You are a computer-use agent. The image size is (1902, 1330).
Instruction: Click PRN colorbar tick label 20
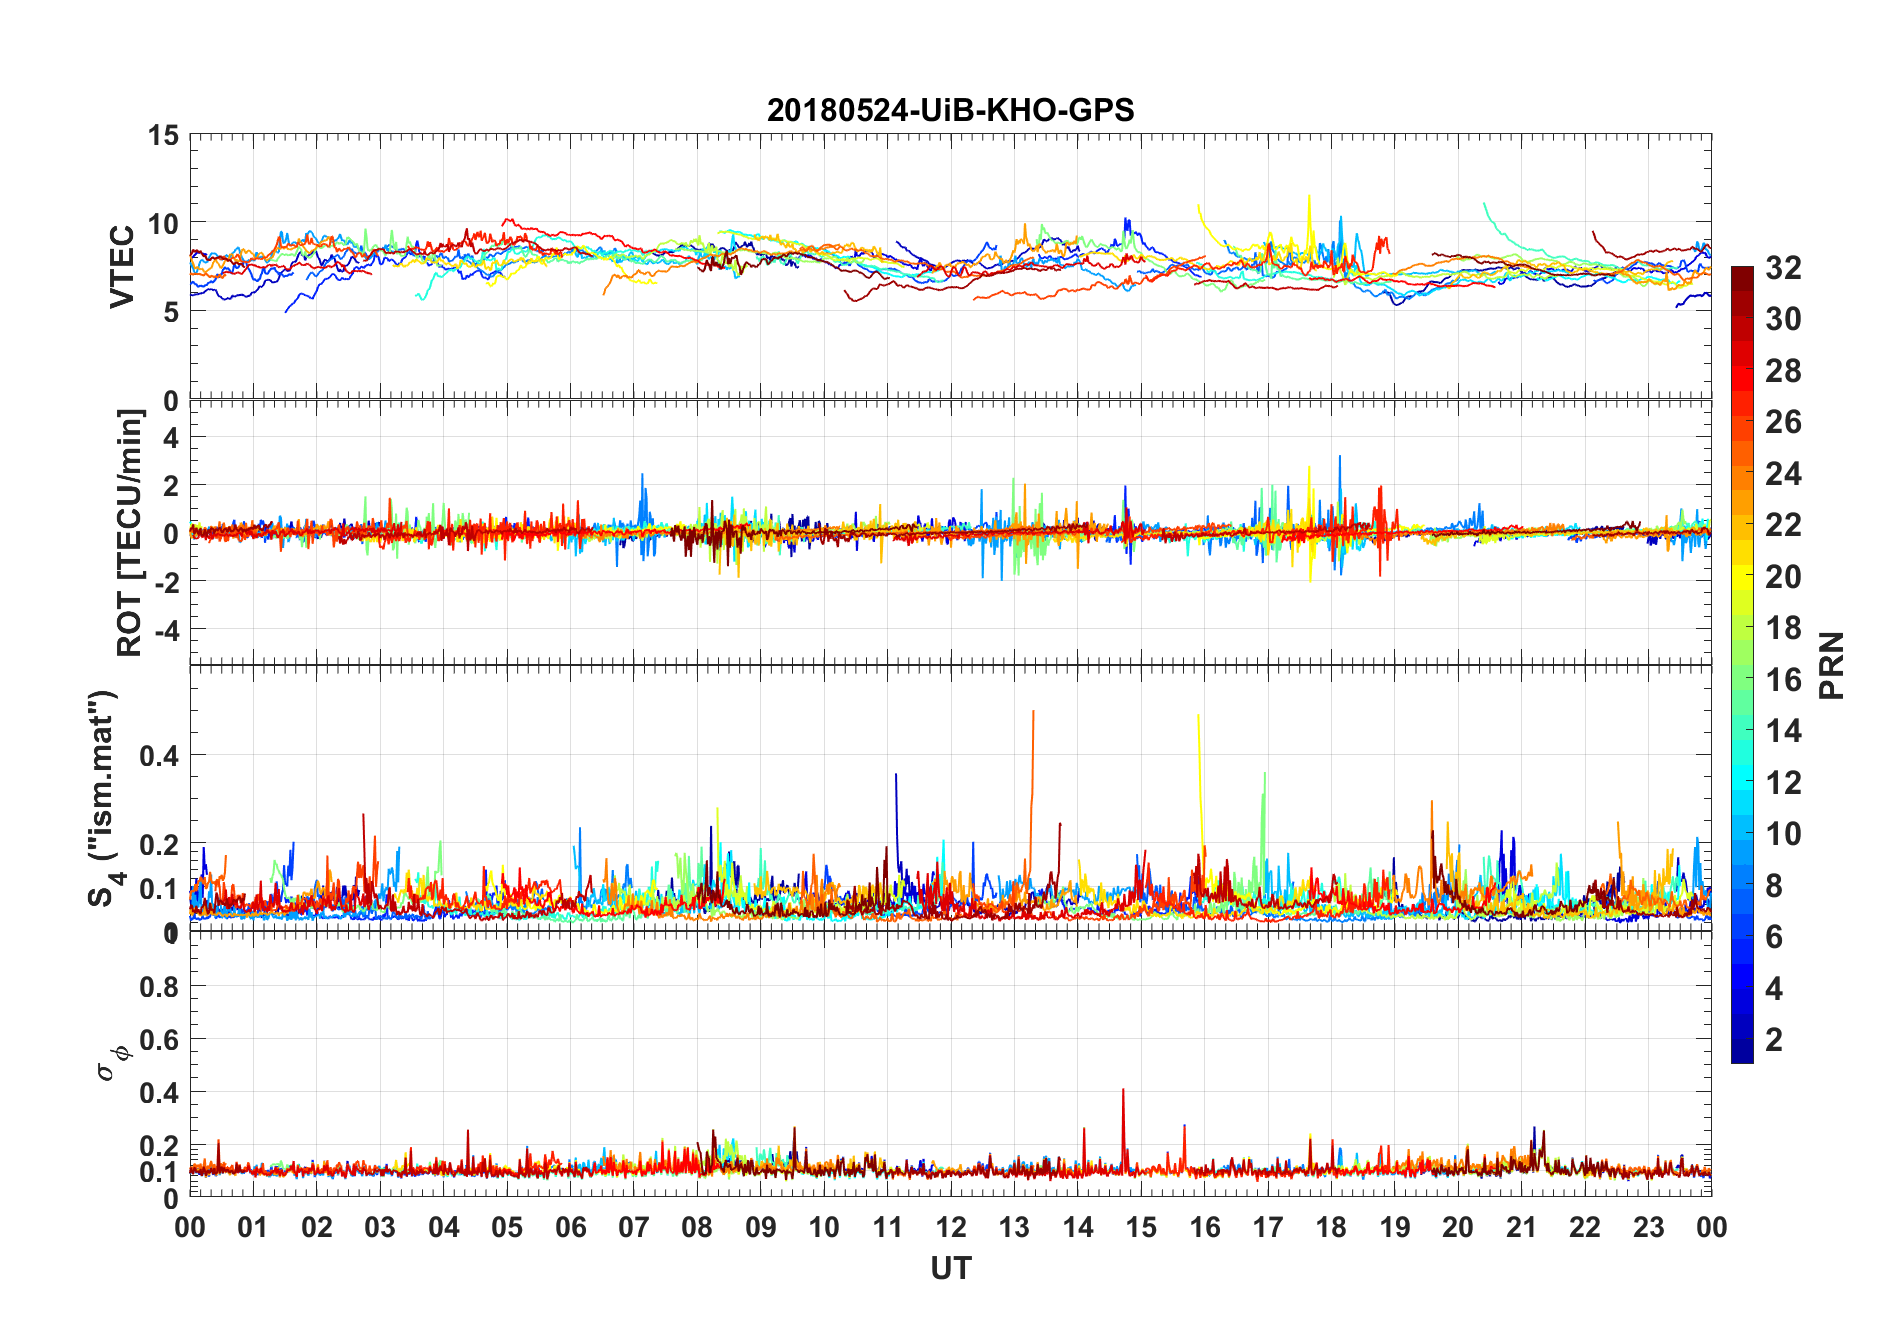point(1783,577)
